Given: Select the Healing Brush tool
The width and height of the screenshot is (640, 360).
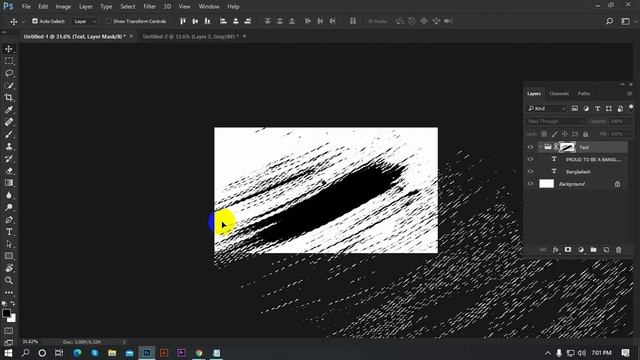Looking at the screenshot, I should coord(9,122).
